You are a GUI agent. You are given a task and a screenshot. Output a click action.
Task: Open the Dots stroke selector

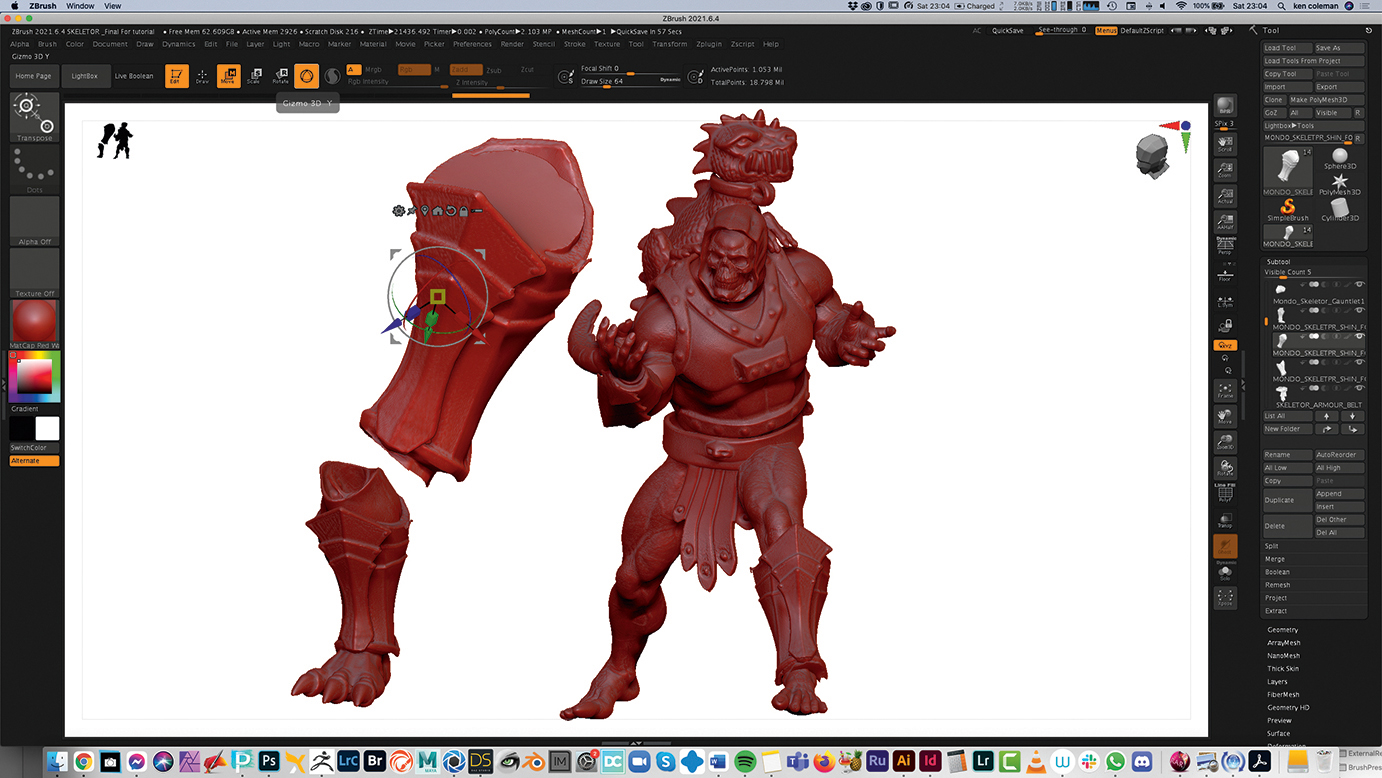[x=35, y=170]
